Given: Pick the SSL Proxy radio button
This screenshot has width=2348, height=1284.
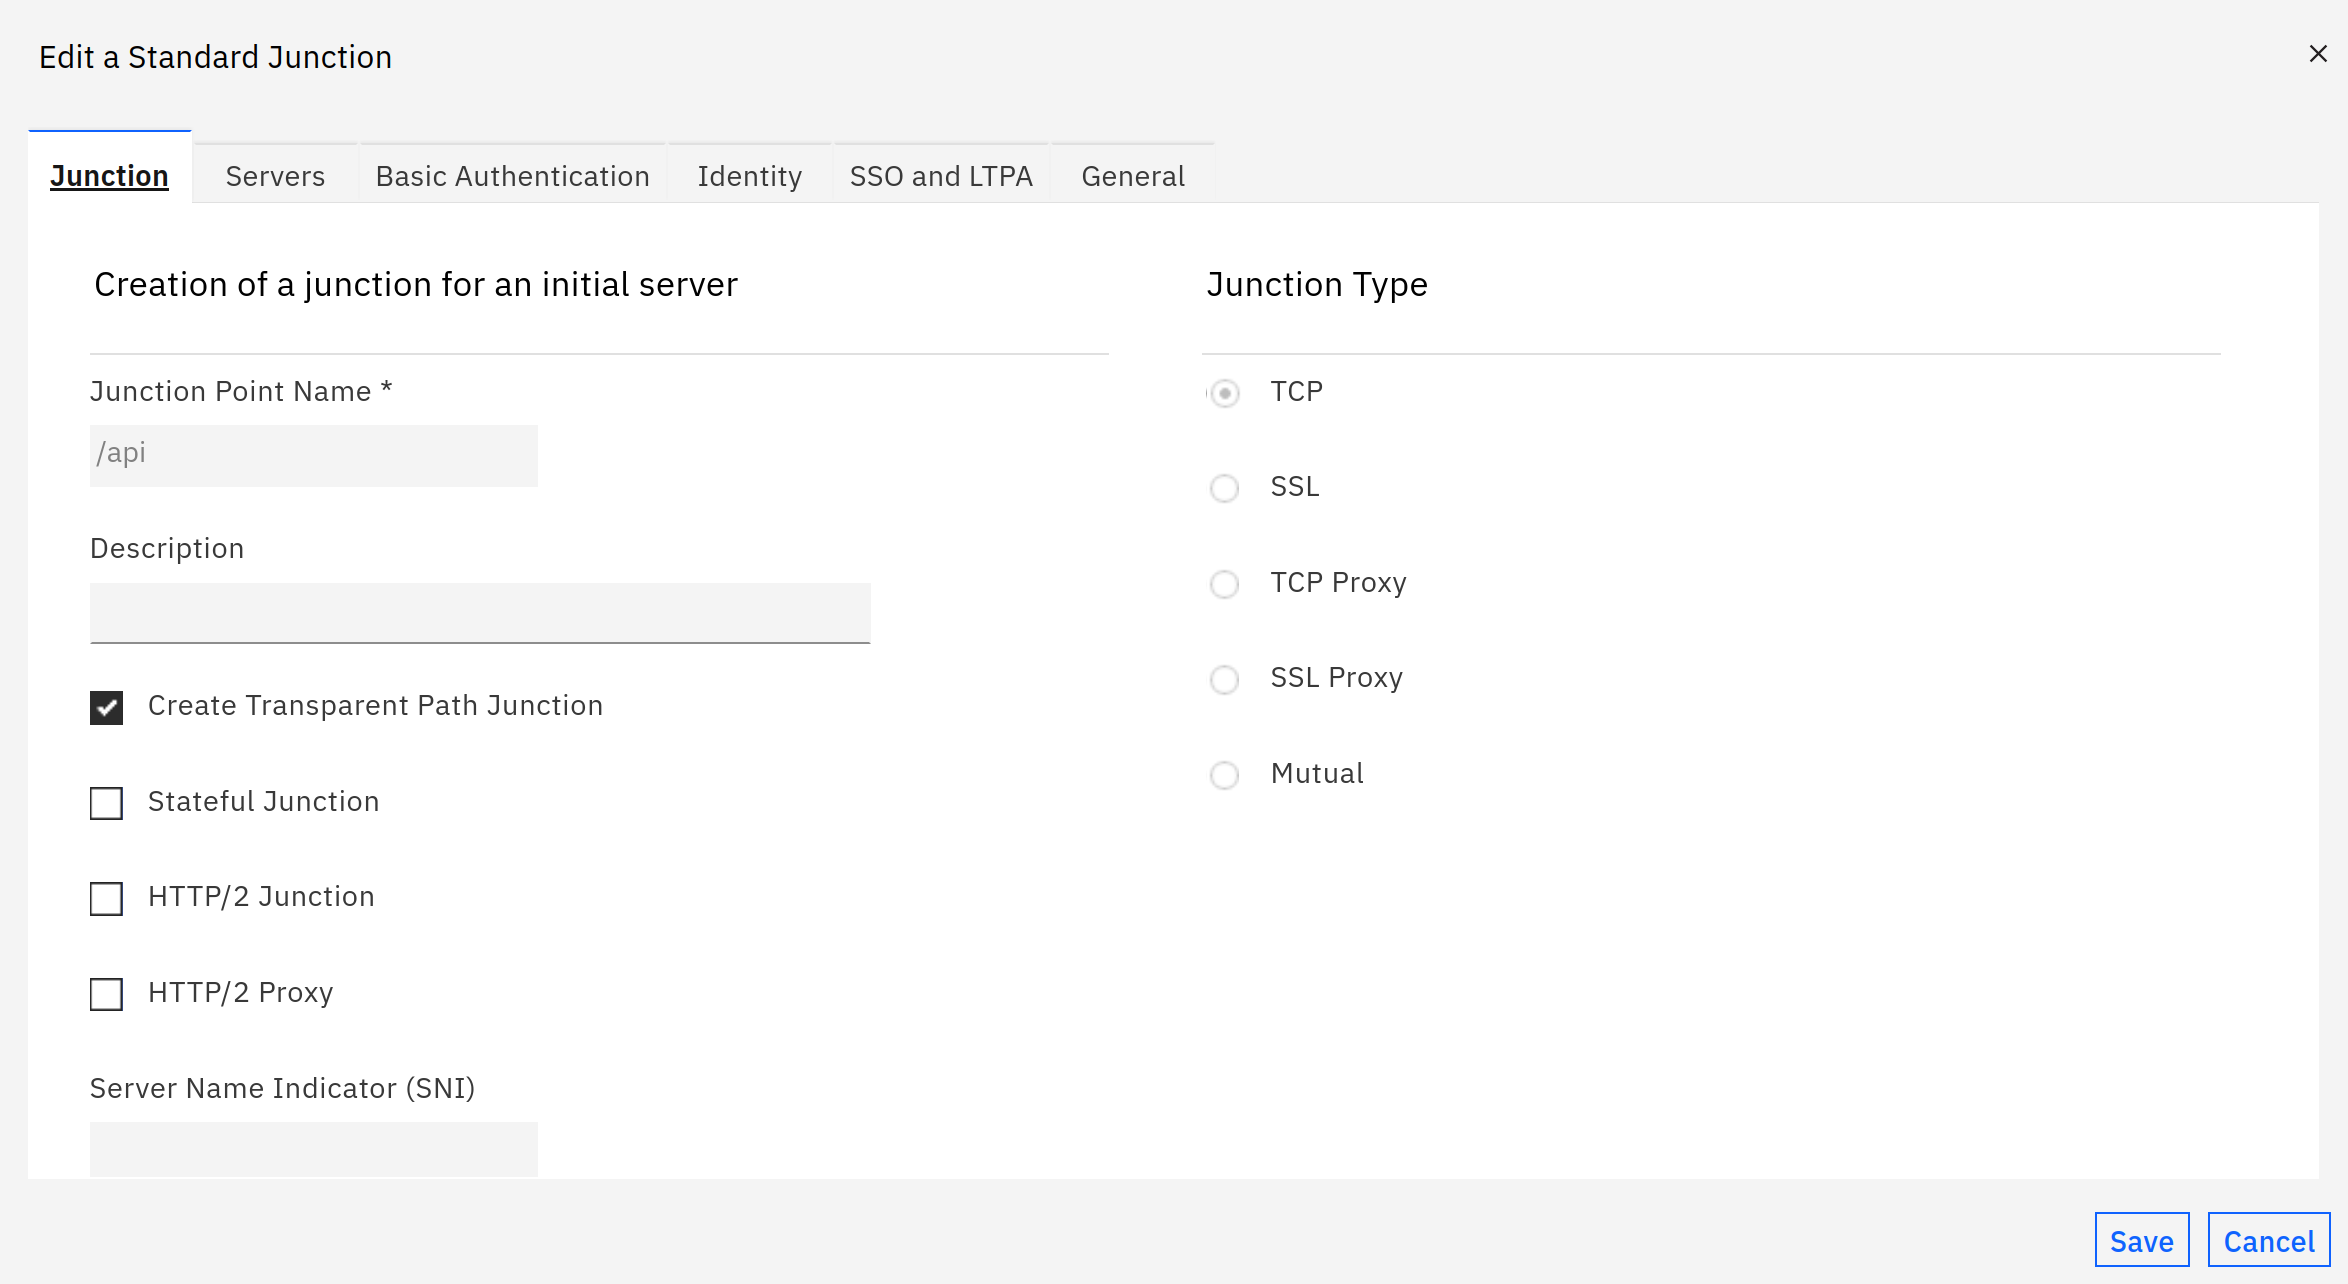Looking at the screenshot, I should [1224, 679].
